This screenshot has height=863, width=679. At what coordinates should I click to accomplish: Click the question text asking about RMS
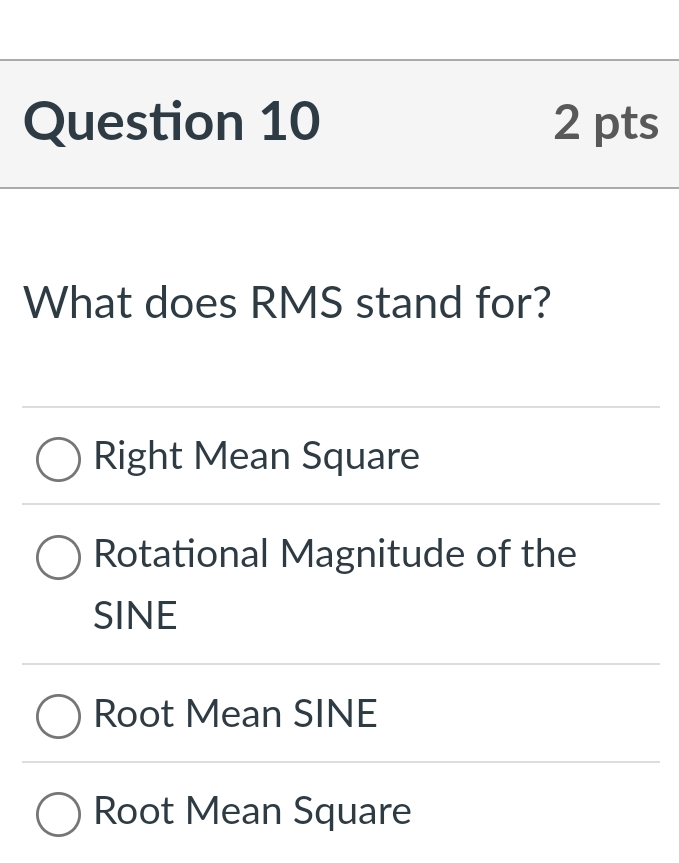click(287, 303)
